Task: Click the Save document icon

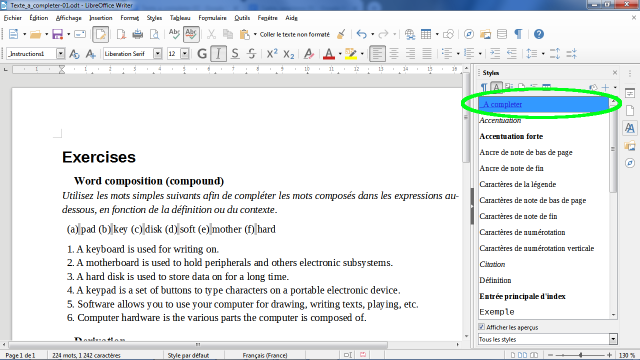Action: click(x=58, y=34)
